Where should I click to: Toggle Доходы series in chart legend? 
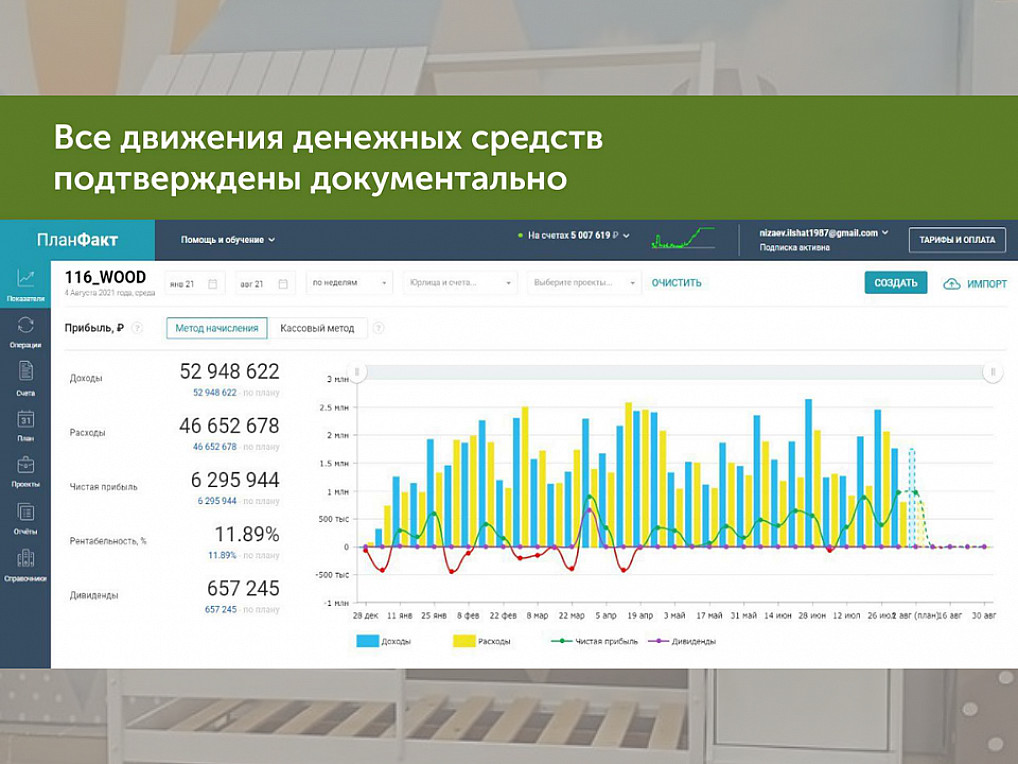(x=383, y=641)
